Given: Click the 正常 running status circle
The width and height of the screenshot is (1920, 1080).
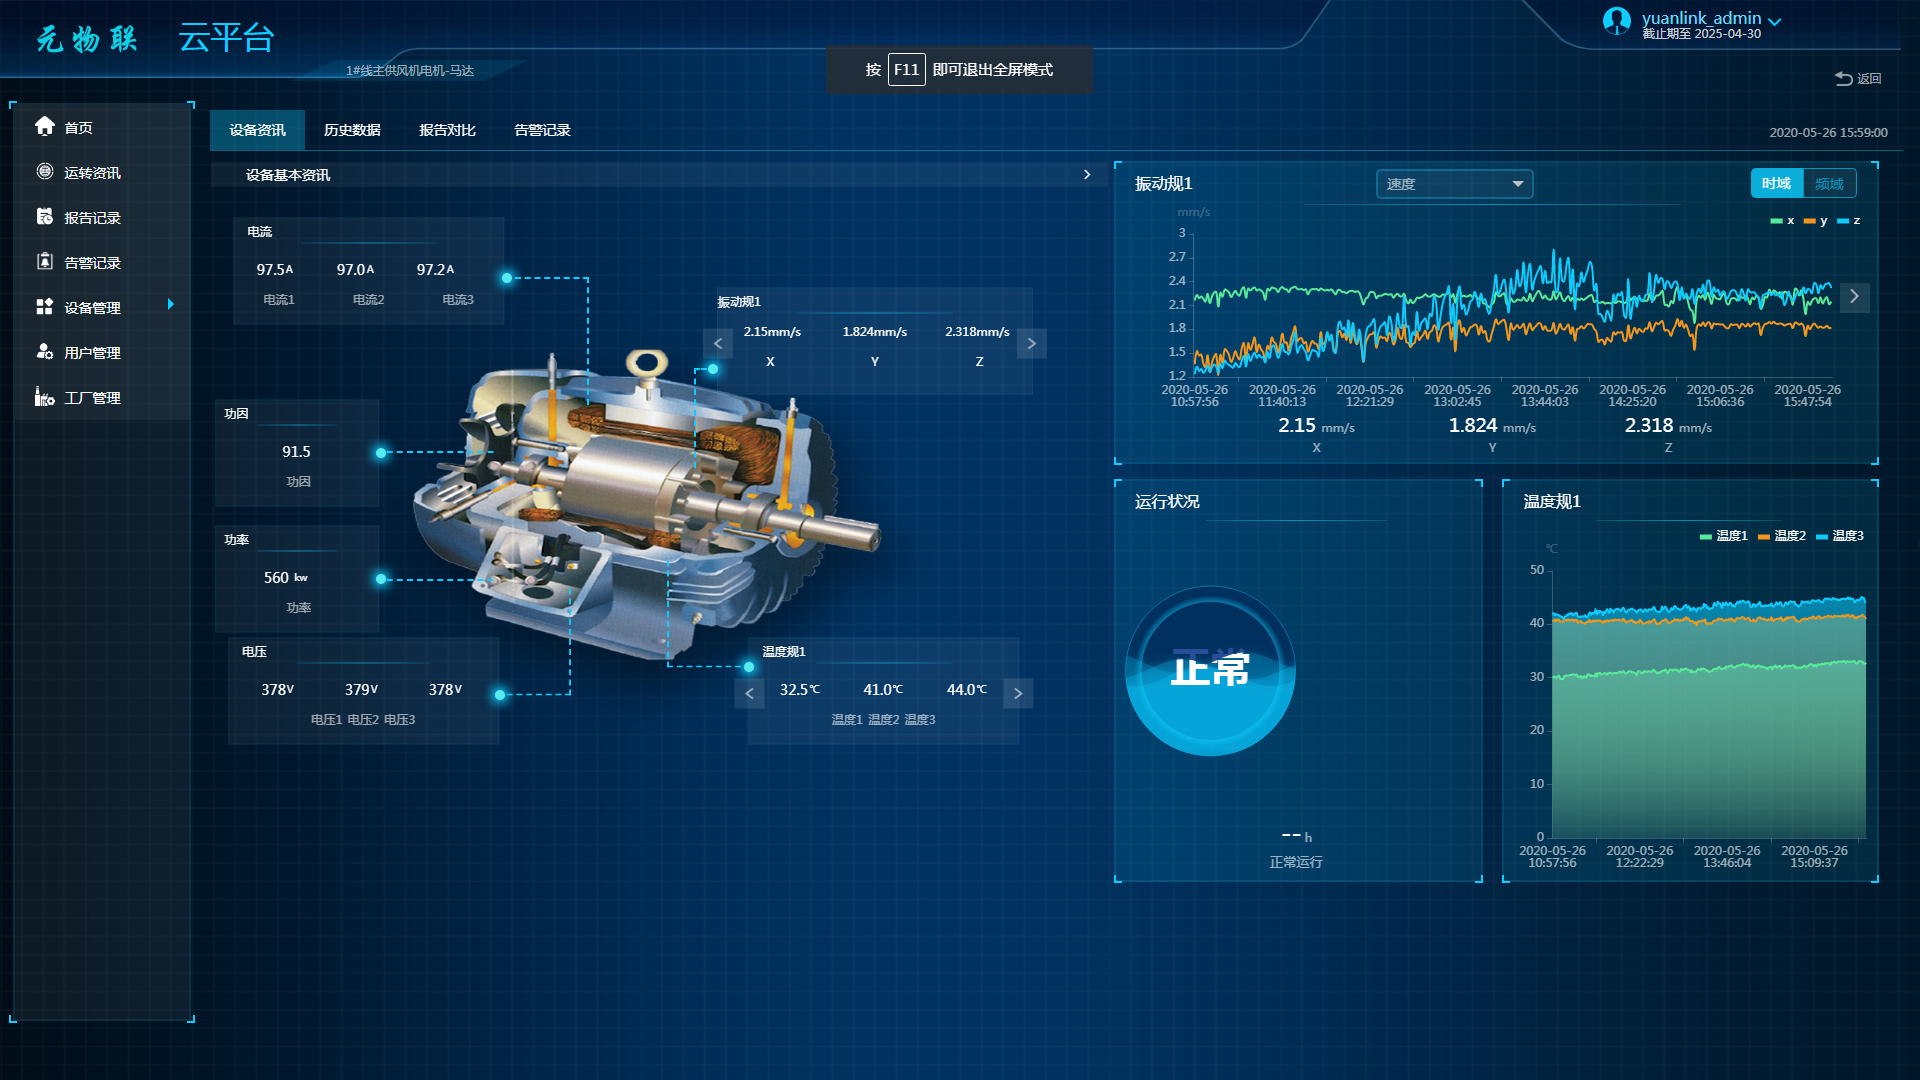Looking at the screenshot, I should [1210, 671].
